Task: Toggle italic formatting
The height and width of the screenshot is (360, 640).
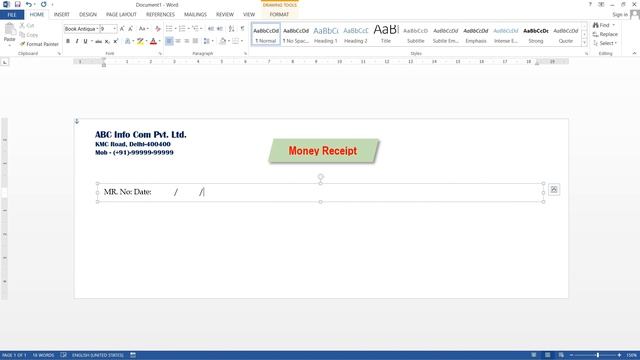Action: point(77,41)
